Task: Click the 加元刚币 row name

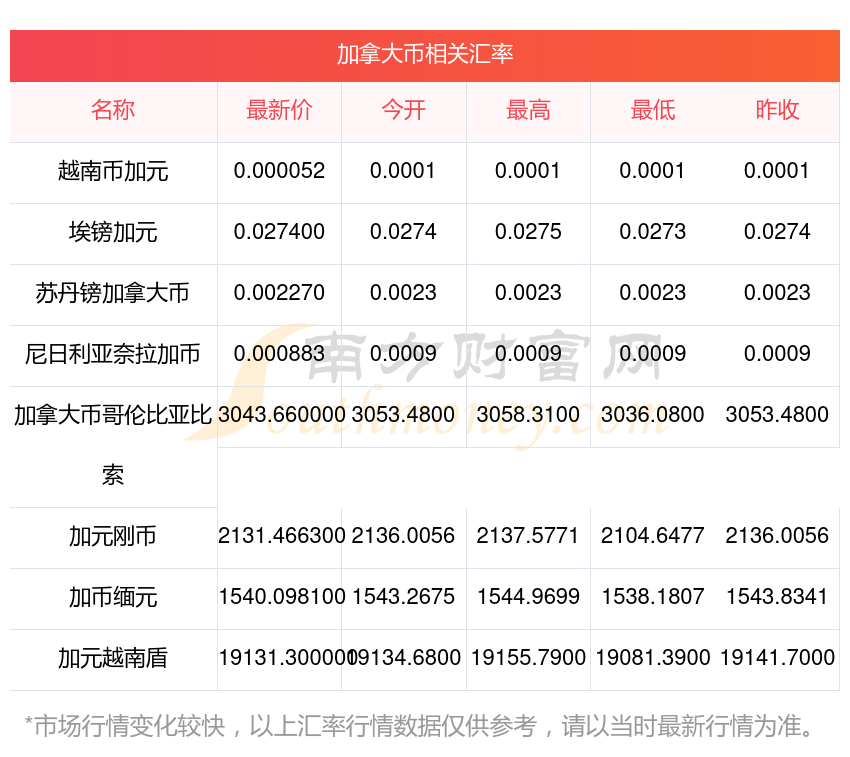Action: (x=113, y=536)
